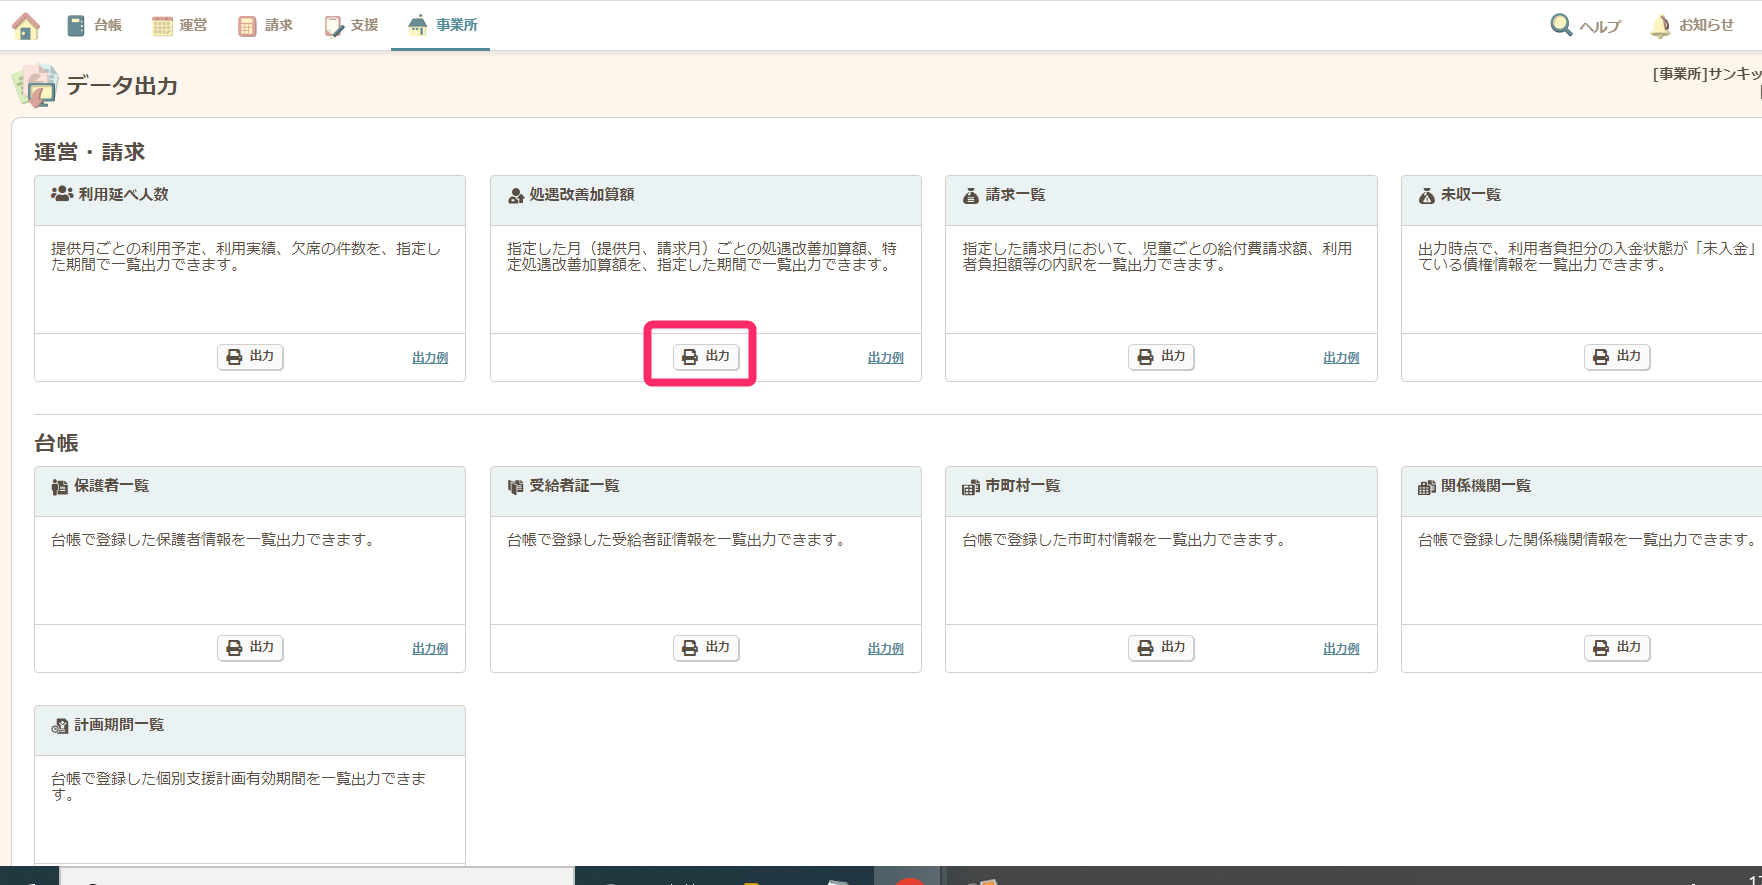Open 出力例 link for 市町村一覧

coord(1341,649)
